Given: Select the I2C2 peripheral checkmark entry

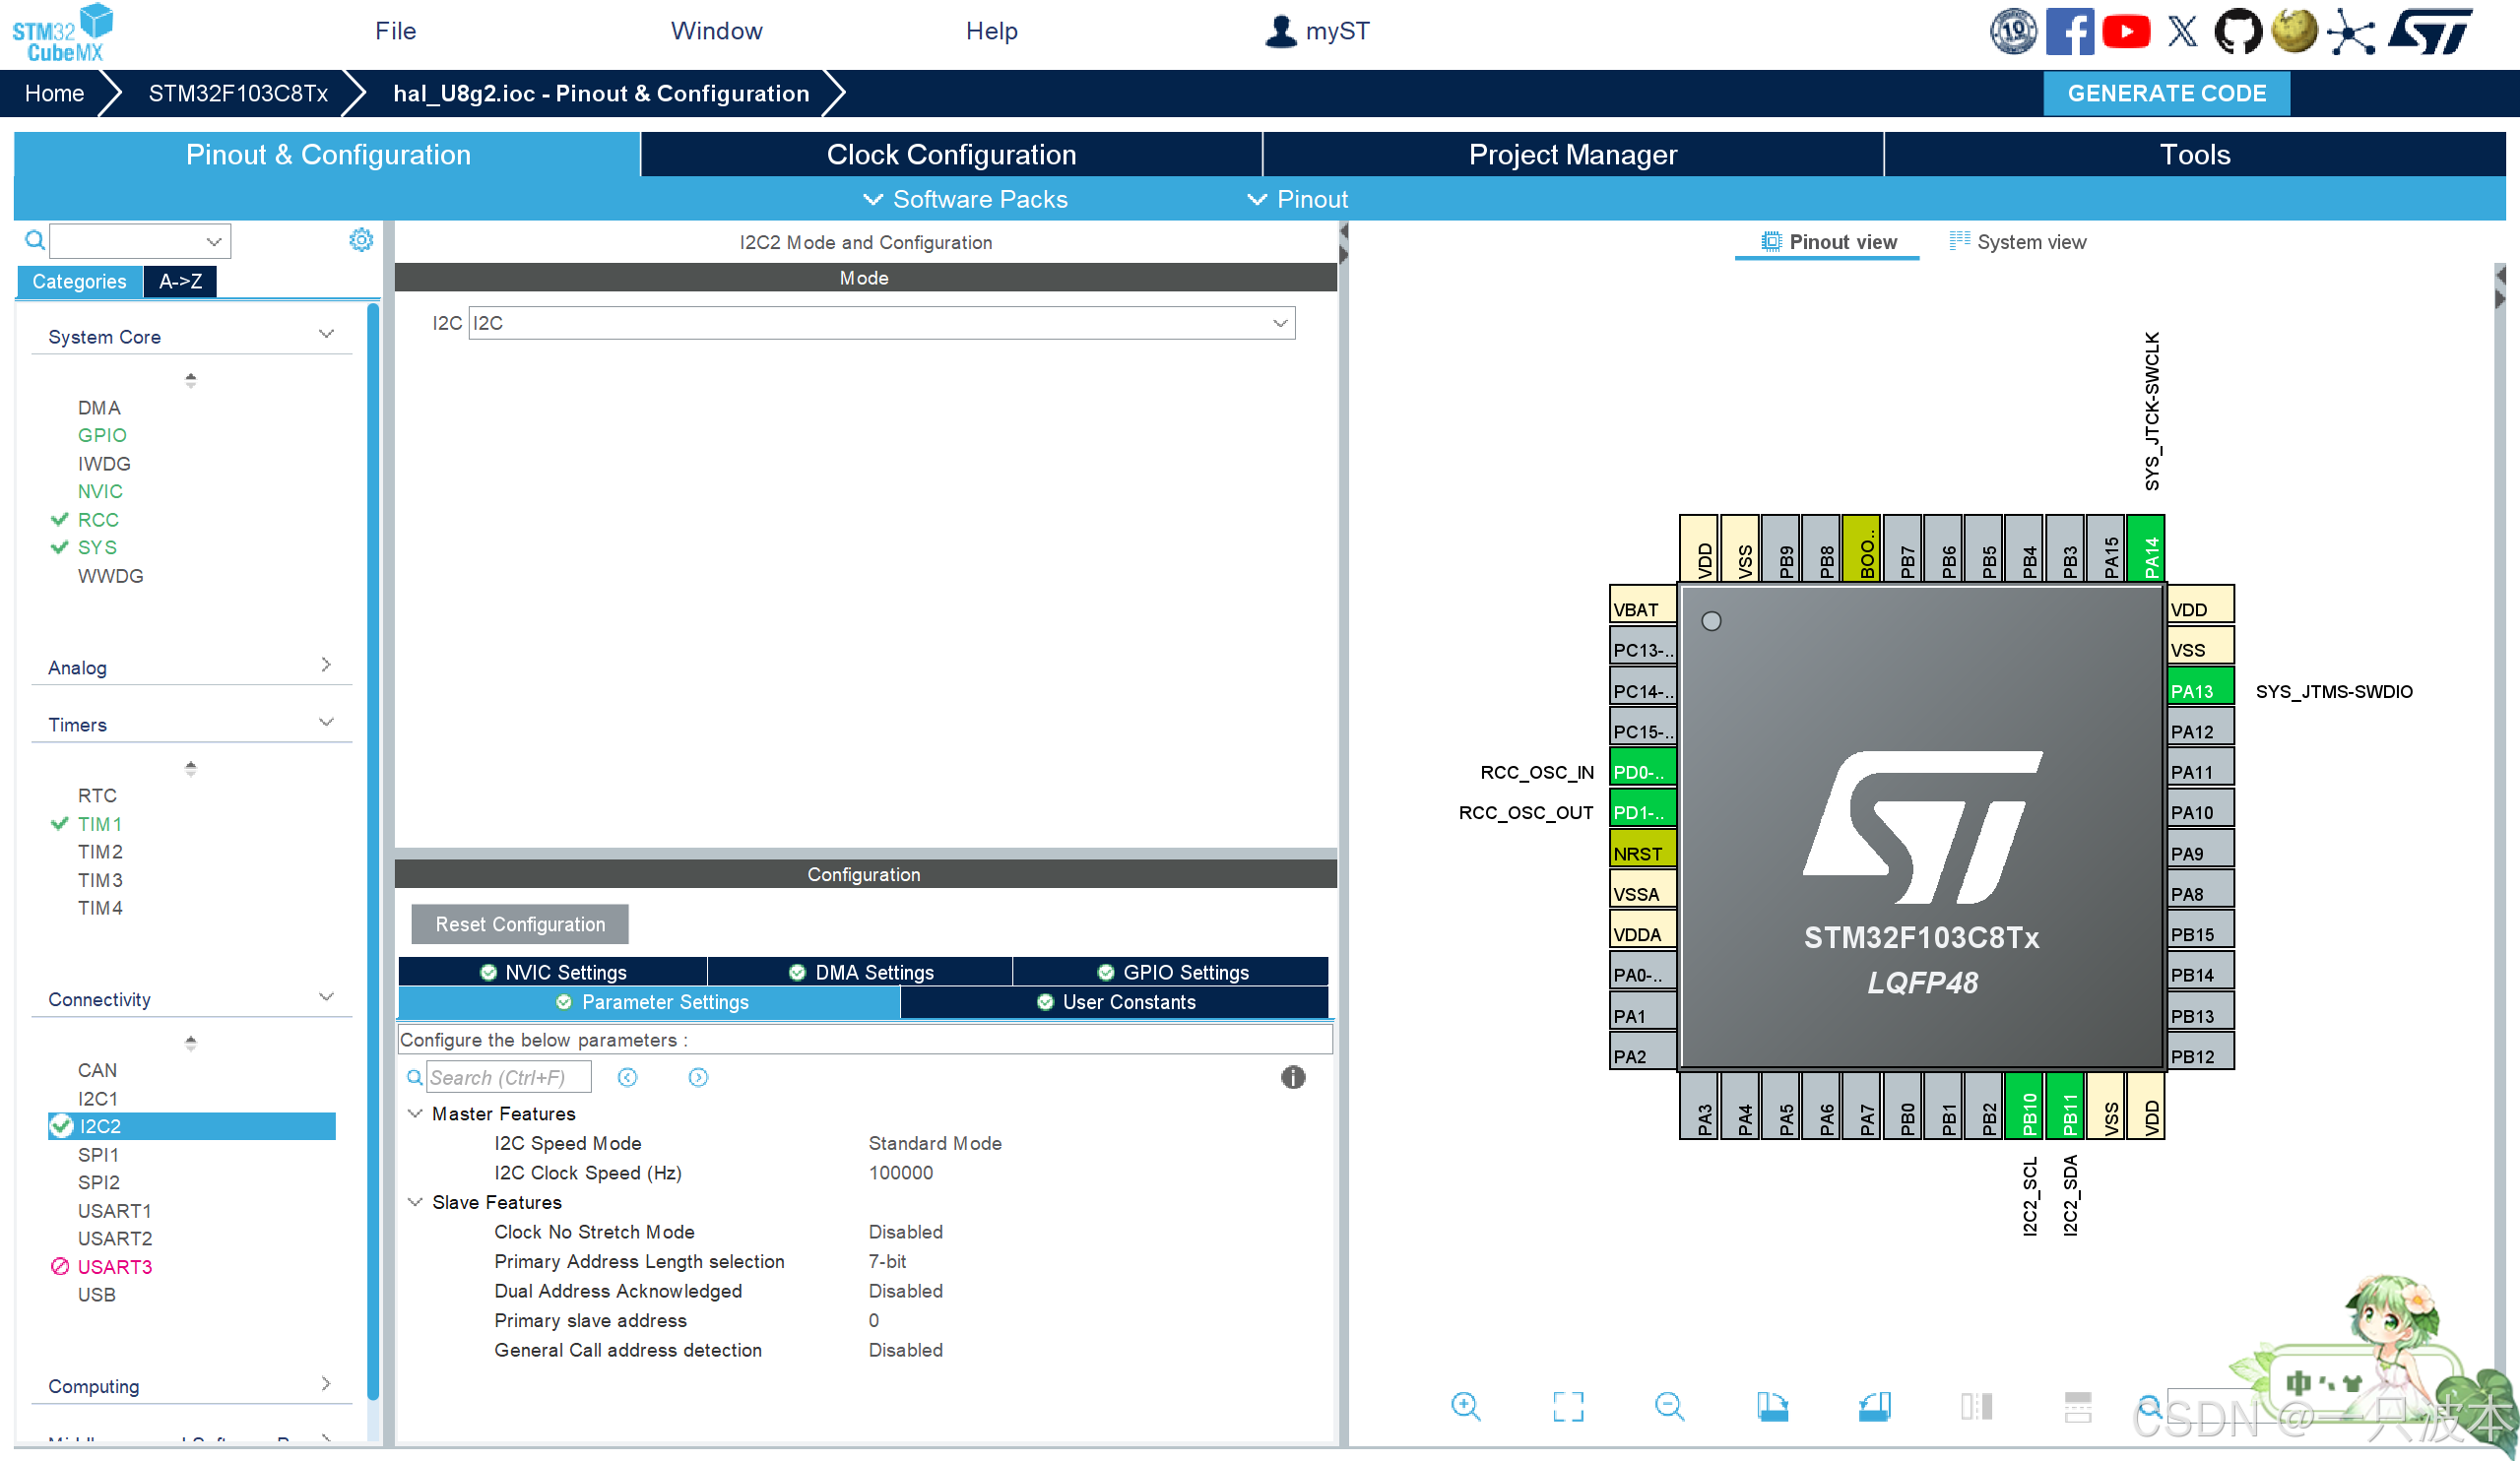Looking at the screenshot, I should click(x=100, y=1126).
